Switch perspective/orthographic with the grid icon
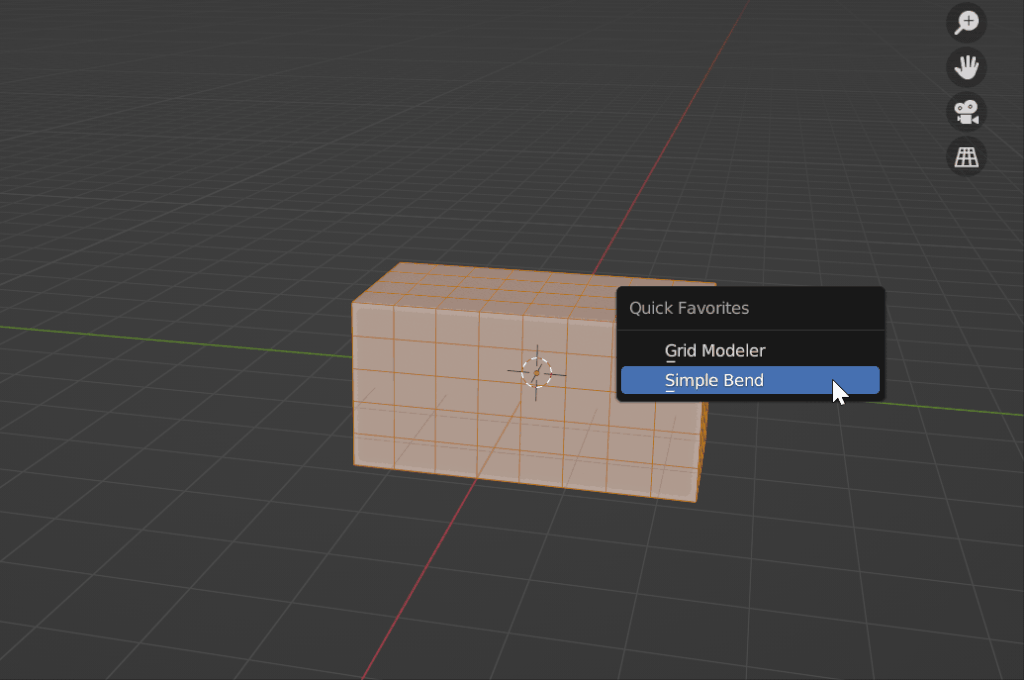 966,157
